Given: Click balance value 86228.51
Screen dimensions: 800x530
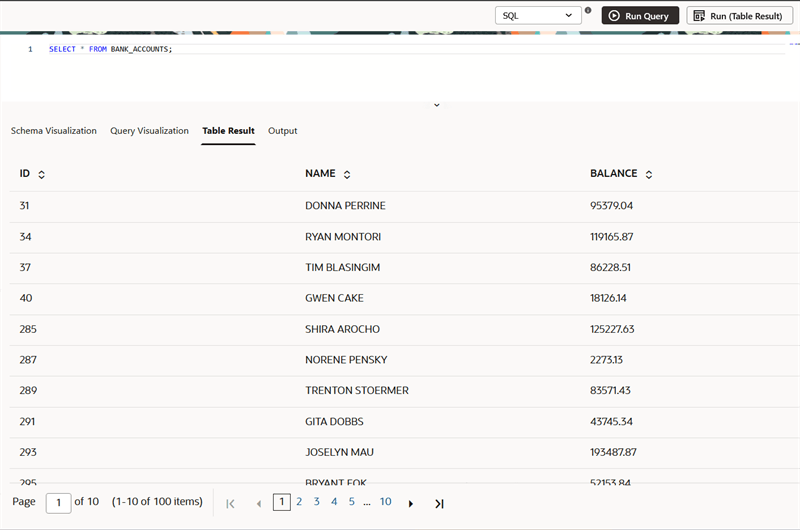Looking at the screenshot, I should 610,267.
